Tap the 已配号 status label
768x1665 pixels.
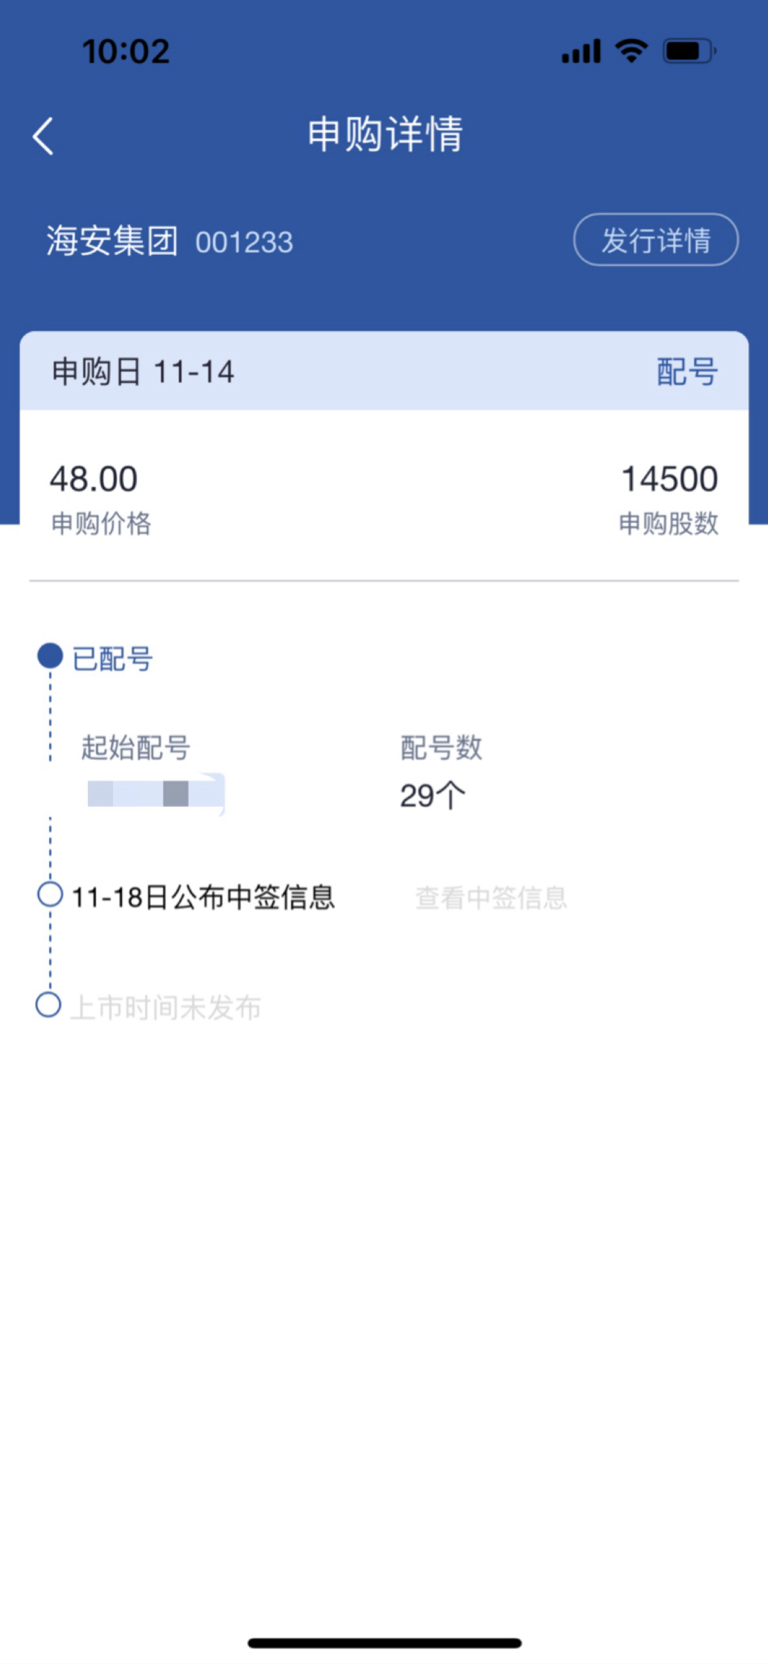112,658
